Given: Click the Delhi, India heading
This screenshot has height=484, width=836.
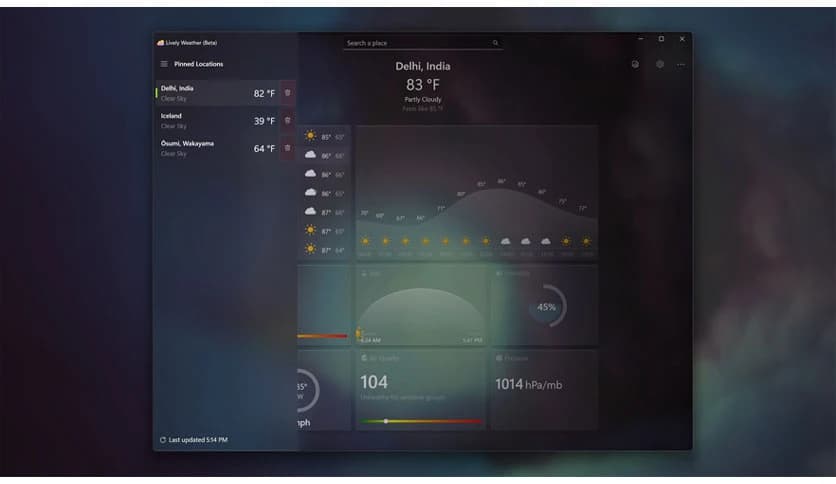Looking at the screenshot, I should coord(423,66).
